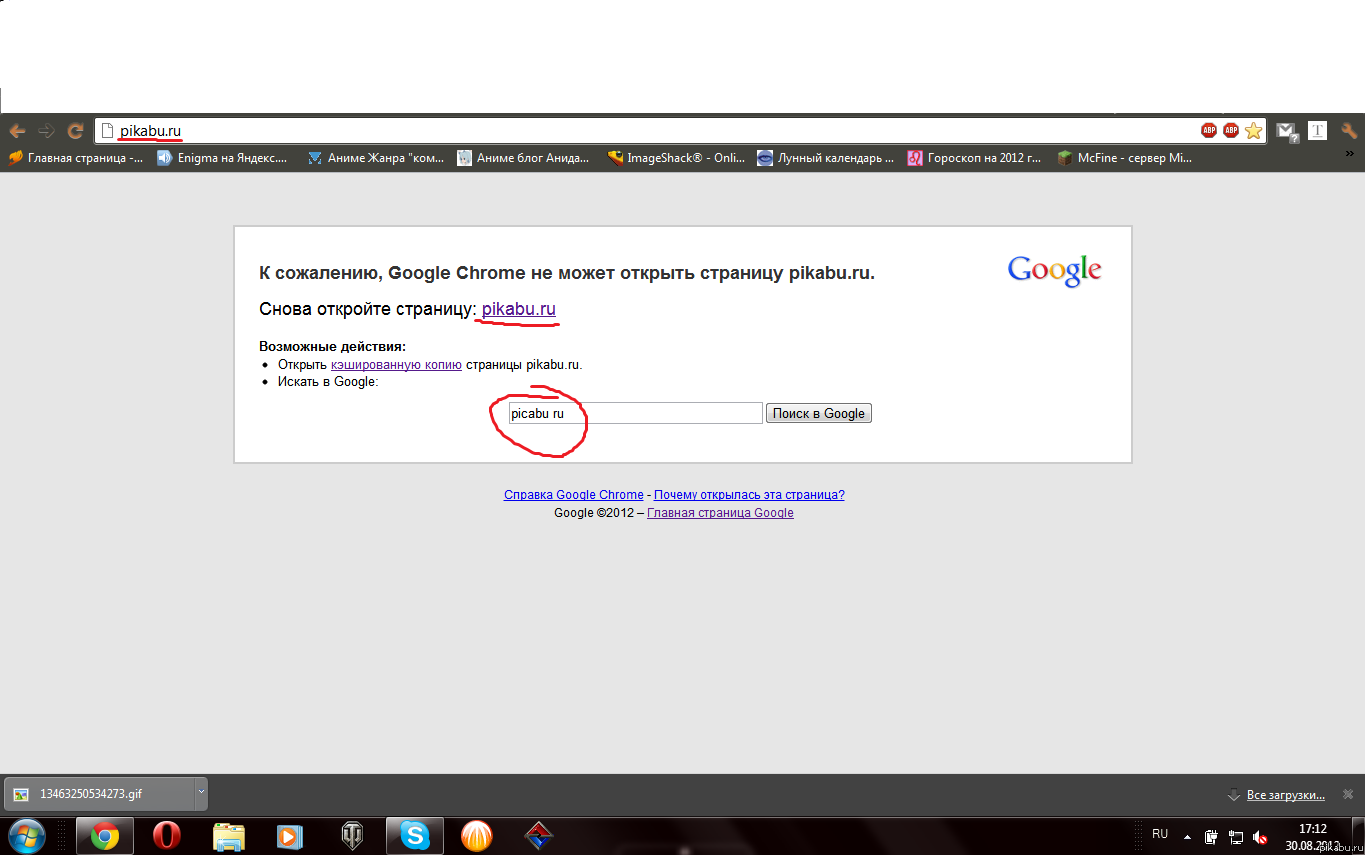Open the Главная страница bookmark
The height and width of the screenshot is (855, 1365).
pos(77,158)
